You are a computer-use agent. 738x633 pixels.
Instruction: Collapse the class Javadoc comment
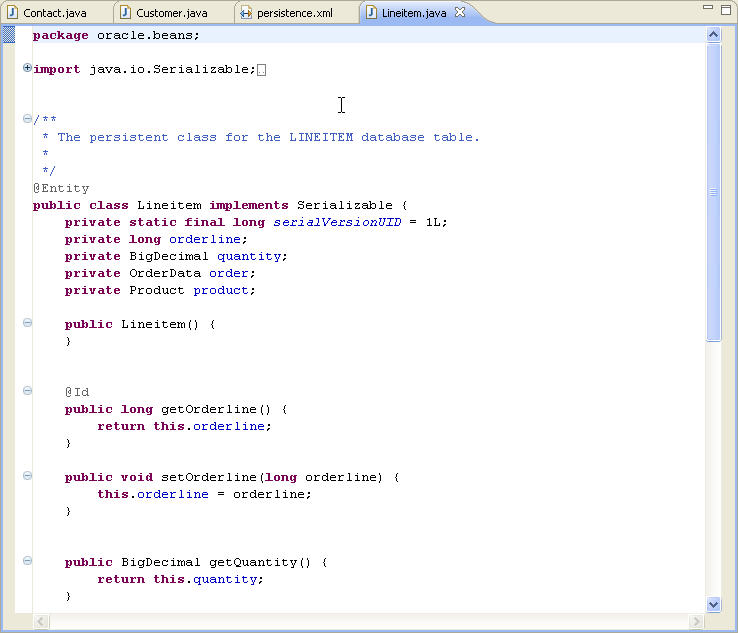pyautogui.click(x=27, y=119)
